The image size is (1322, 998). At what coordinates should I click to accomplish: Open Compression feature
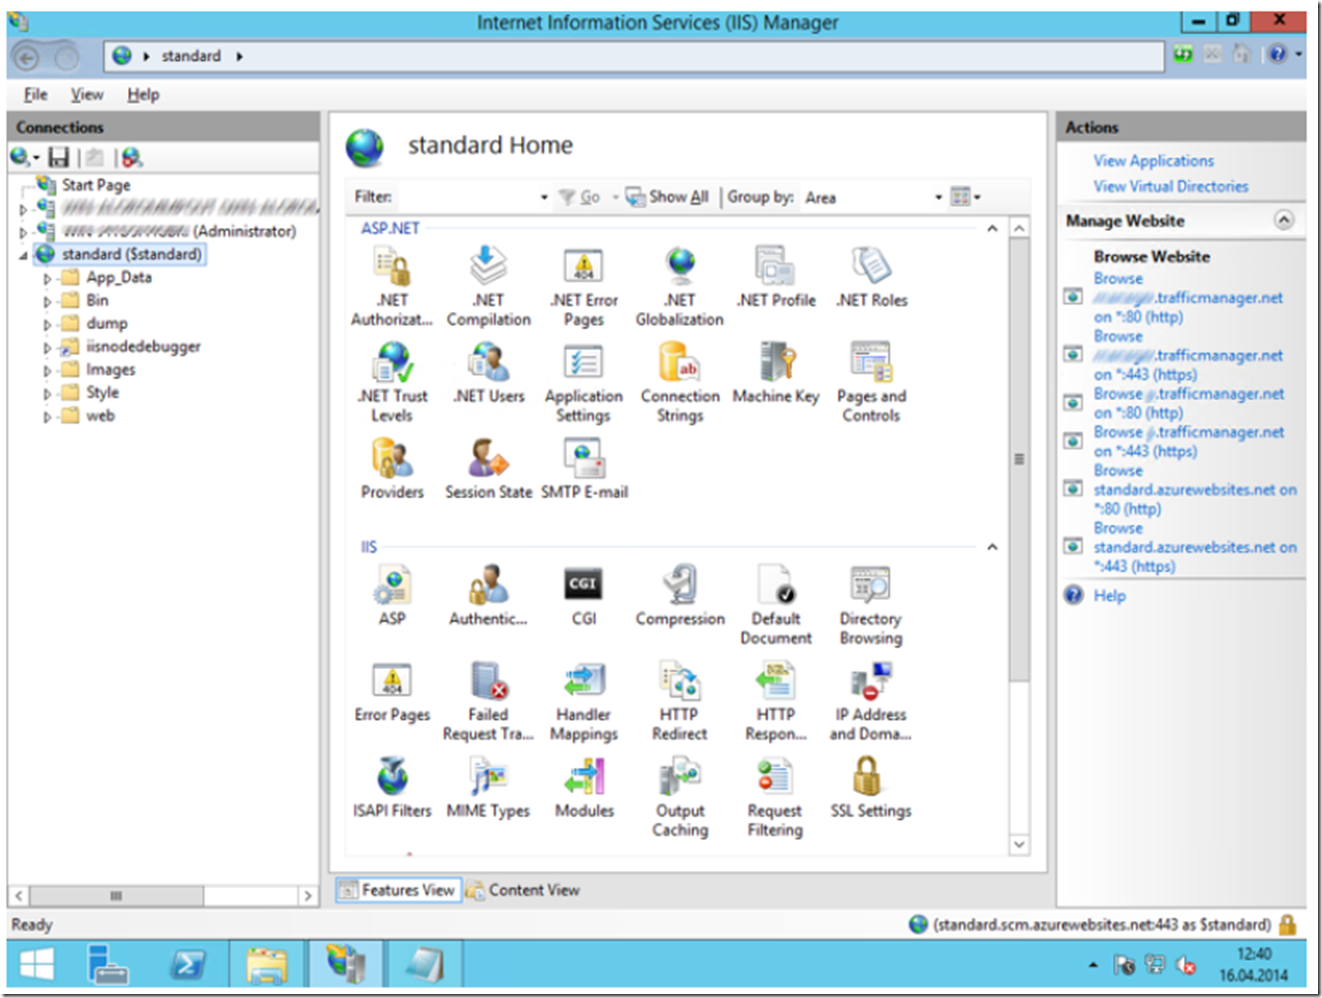coord(680,596)
